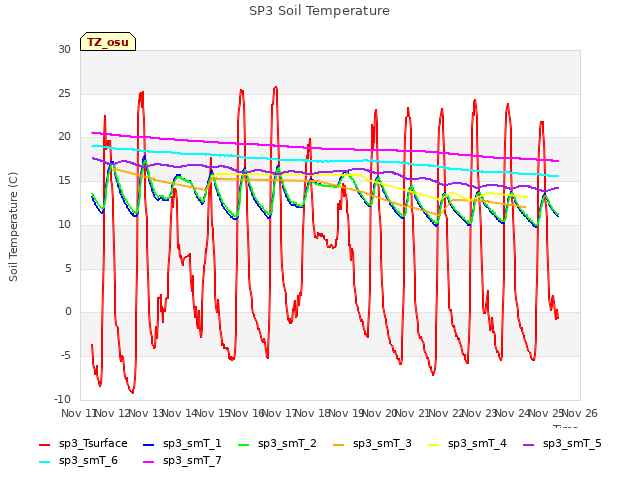Click the blue sp3_smT_1 legend swatch

[149, 444]
